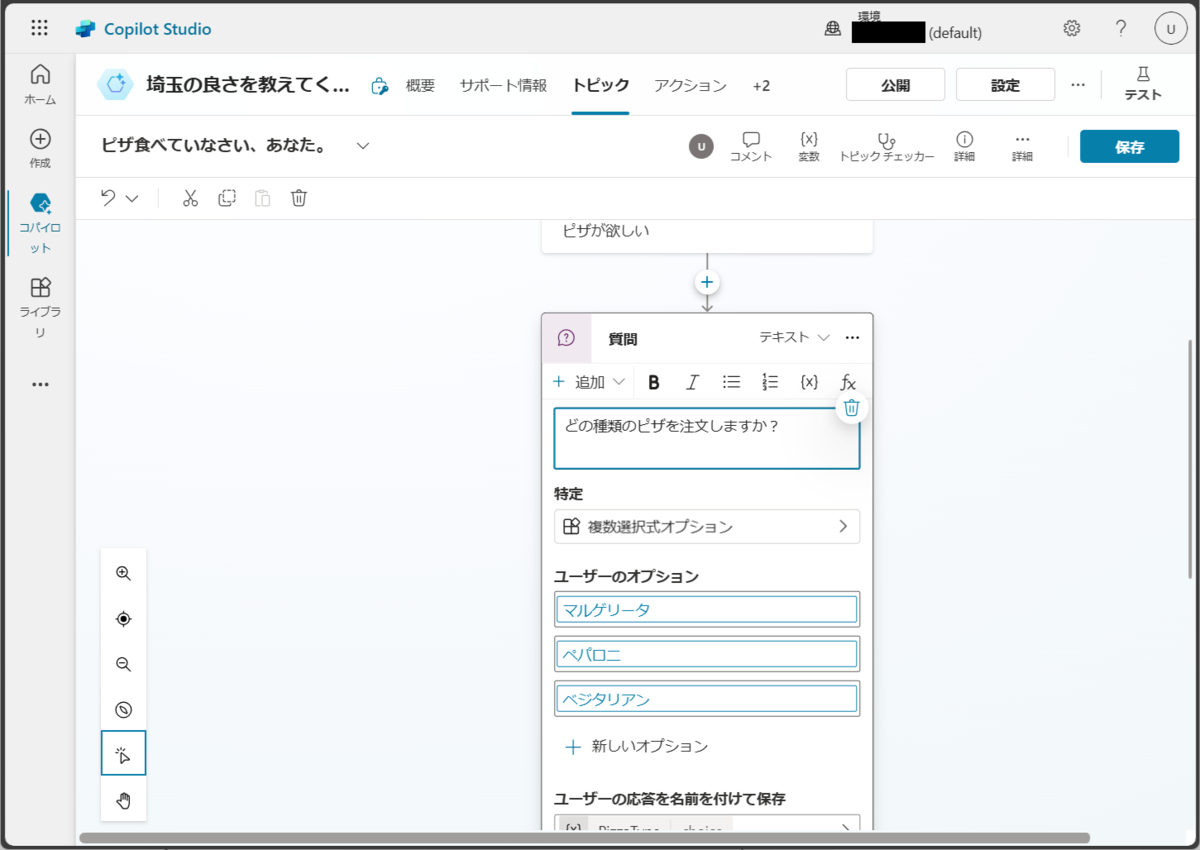Open more sidebar options ellipsis
The image size is (1200, 850).
click(x=40, y=384)
